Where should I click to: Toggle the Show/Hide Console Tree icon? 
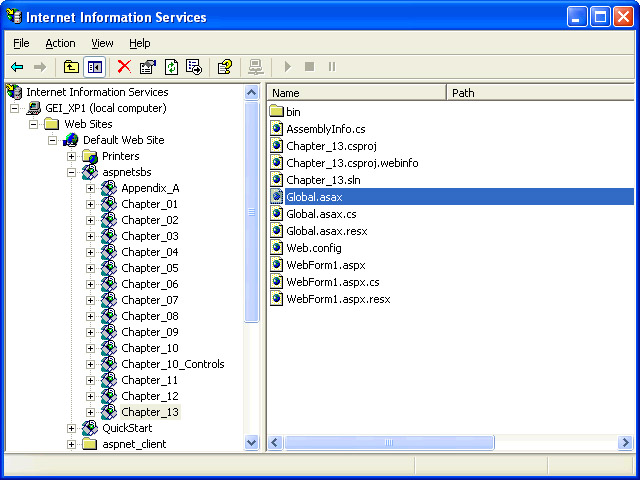pos(94,67)
